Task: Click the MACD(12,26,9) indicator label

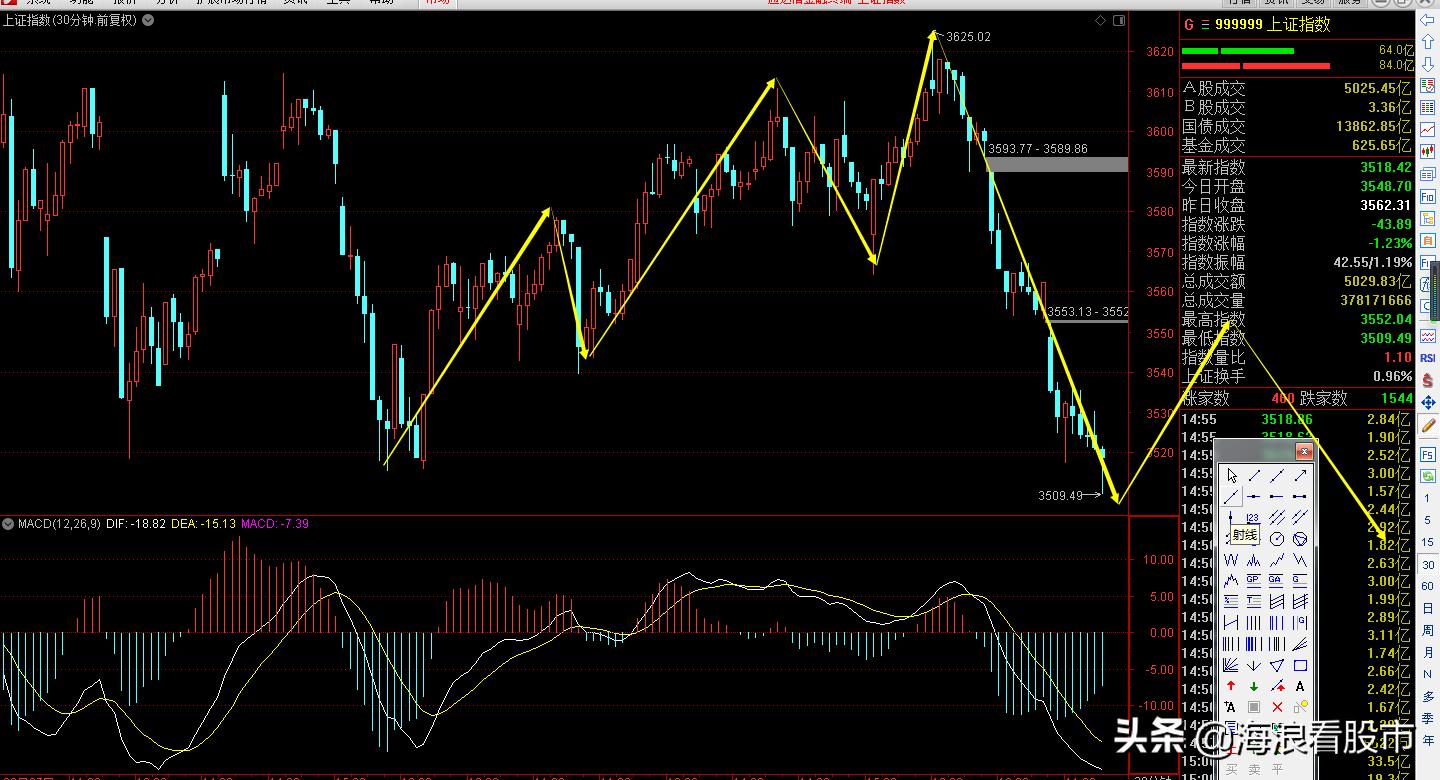Action: pyautogui.click(x=59, y=524)
